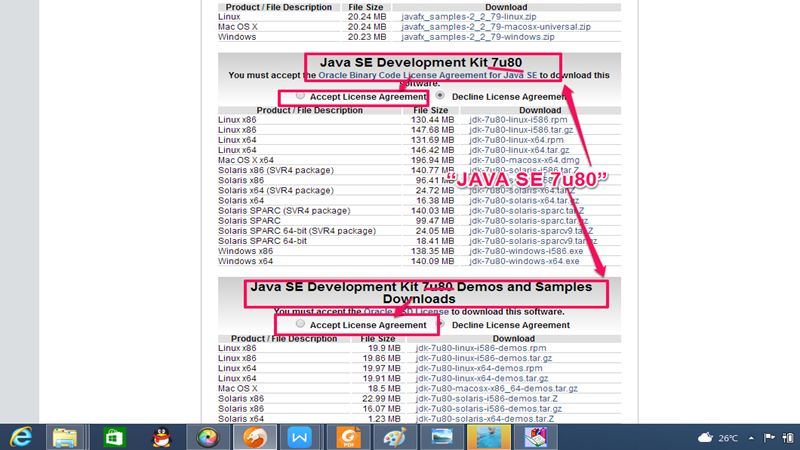This screenshot has height=450, width=800.
Task: Download javafx_samples-2_2_79-windows.zip
Action: (x=478, y=37)
